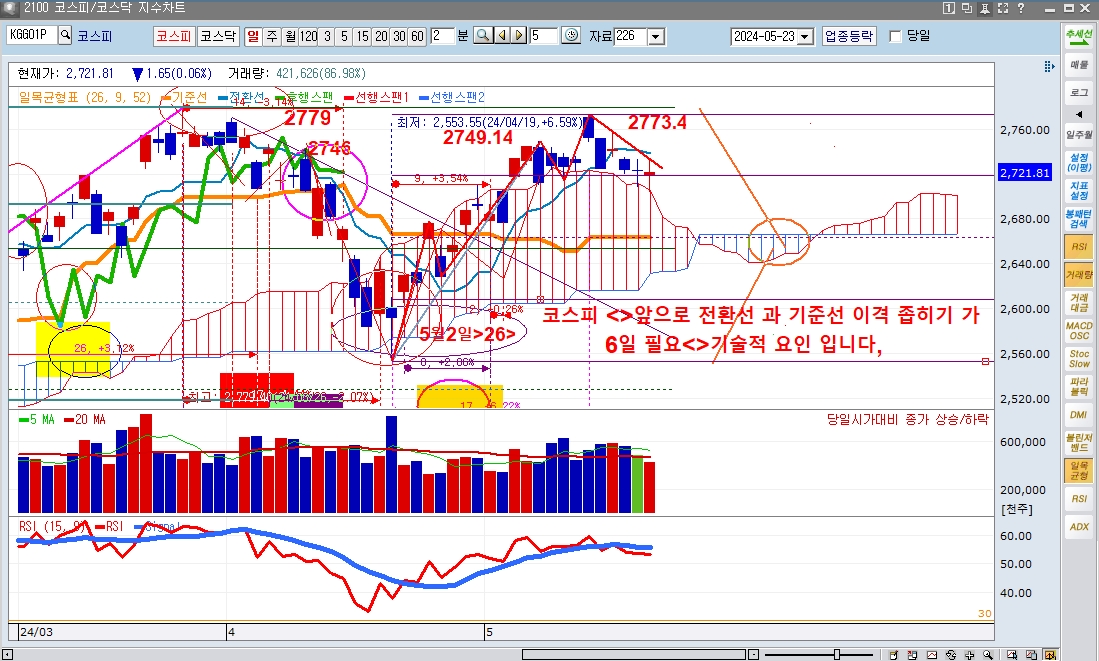Switch to 월 monthly period tab
Viewport: 1099px width, 661px height.
(x=289, y=36)
